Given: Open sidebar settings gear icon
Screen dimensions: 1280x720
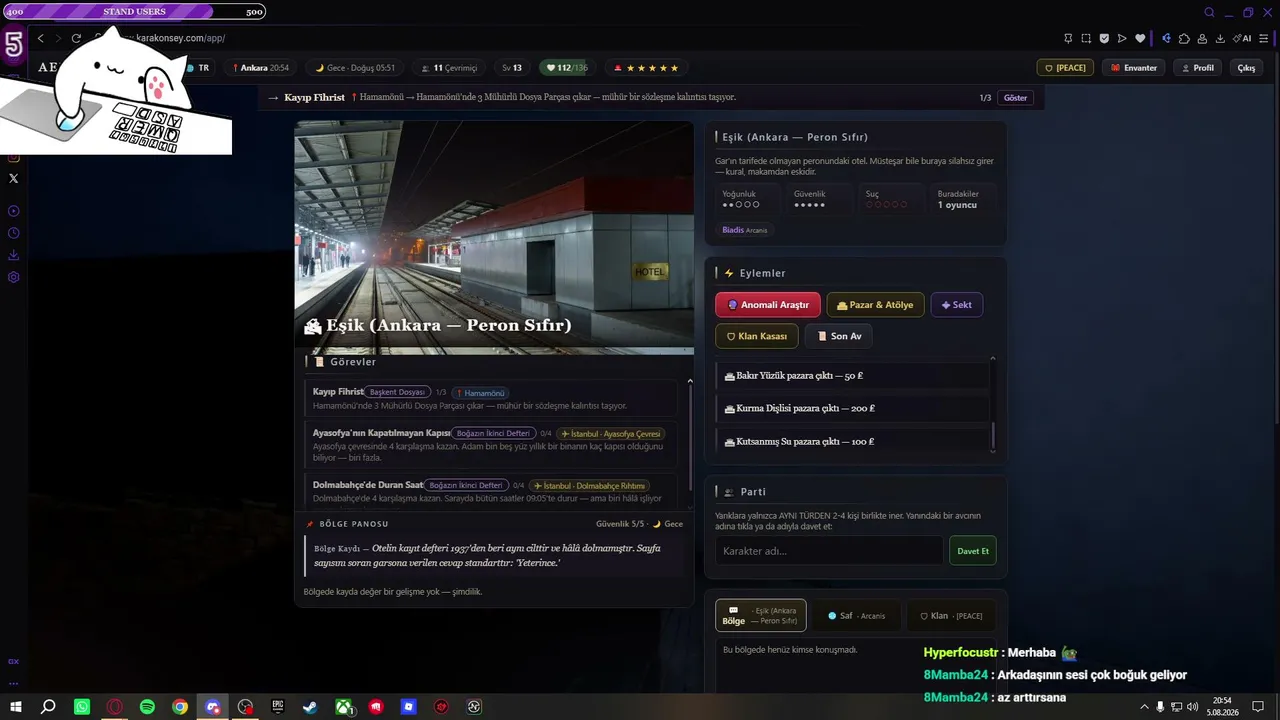Looking at the screenshot, I should coord(14,277).
